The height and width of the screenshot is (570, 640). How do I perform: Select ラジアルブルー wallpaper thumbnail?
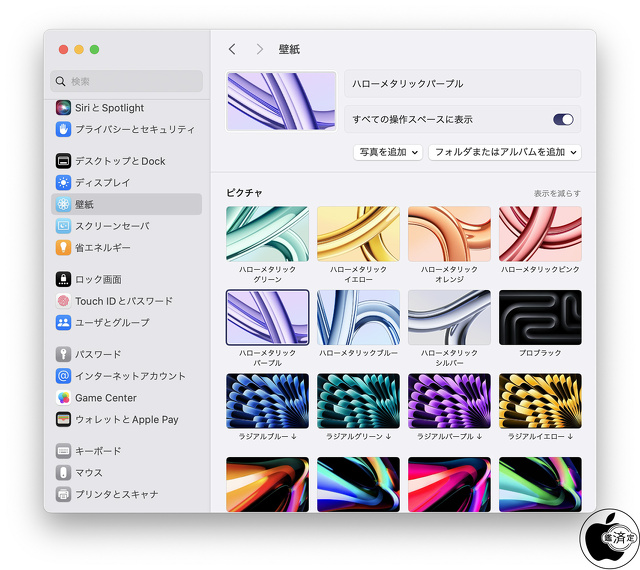coord(267,401)
